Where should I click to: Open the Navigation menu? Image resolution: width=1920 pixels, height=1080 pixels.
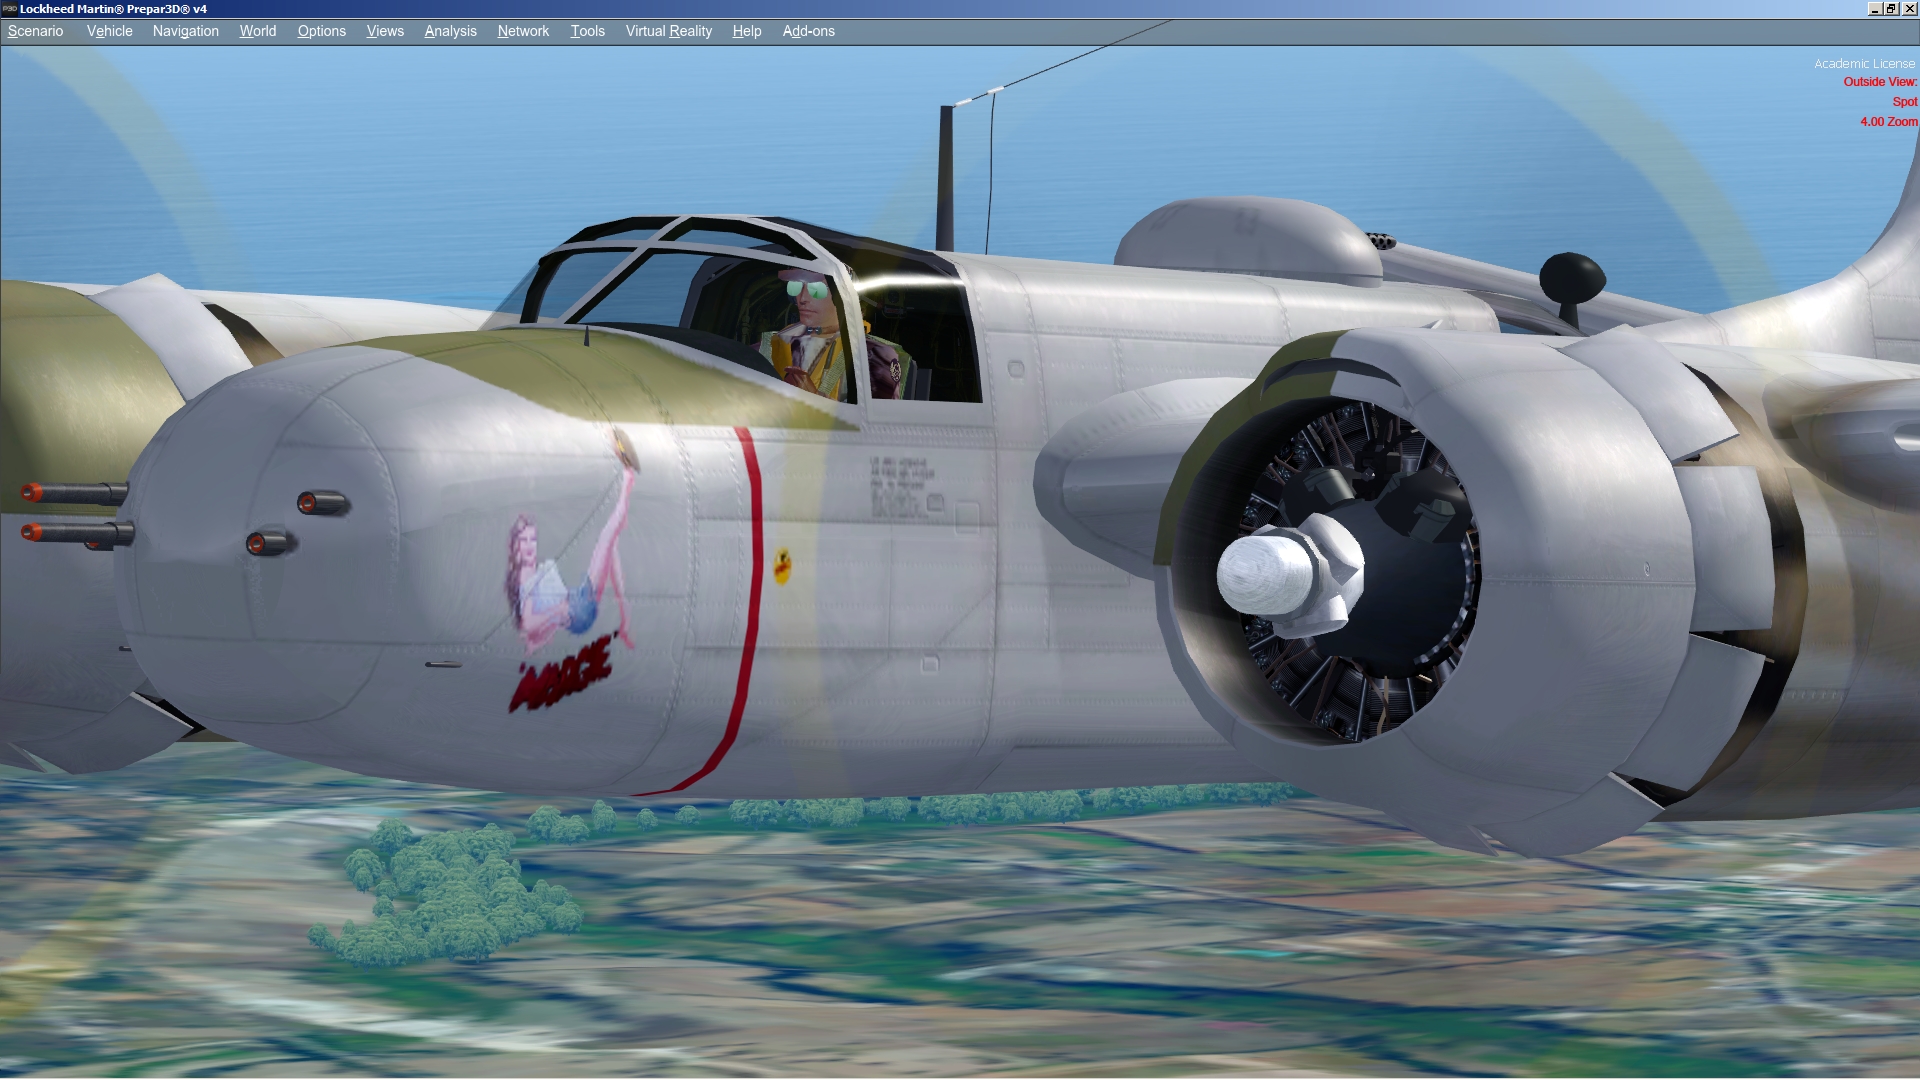(185, 31)
